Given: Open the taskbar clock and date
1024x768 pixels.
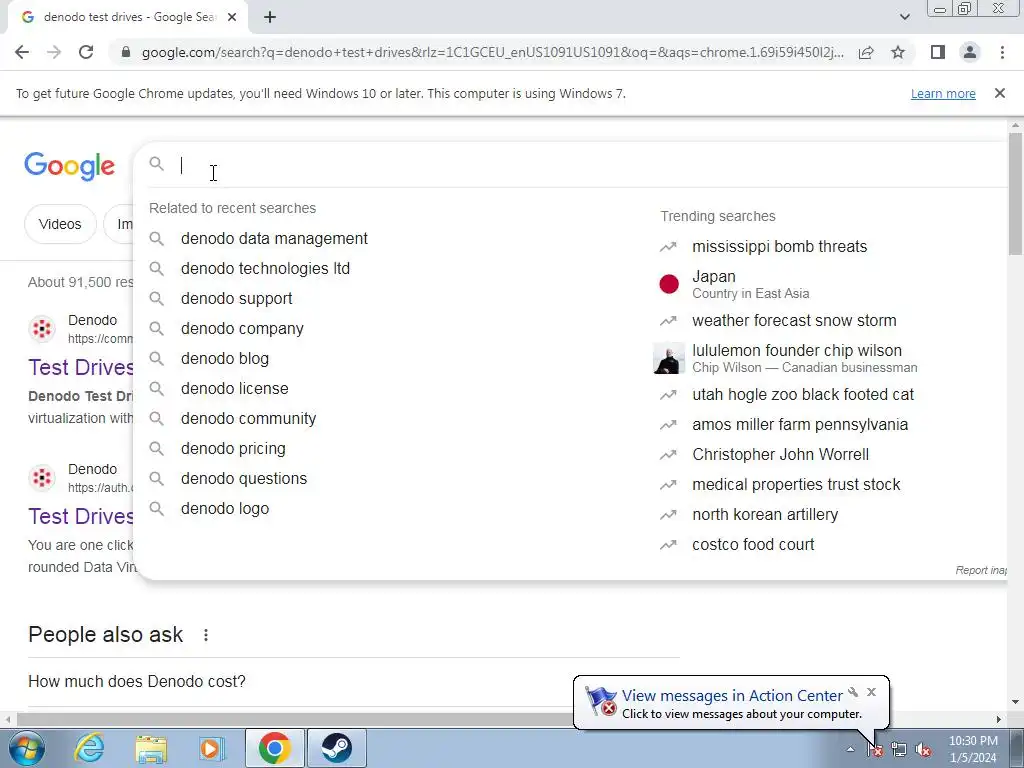Looking at the screenshot, I should click(973, 749).
